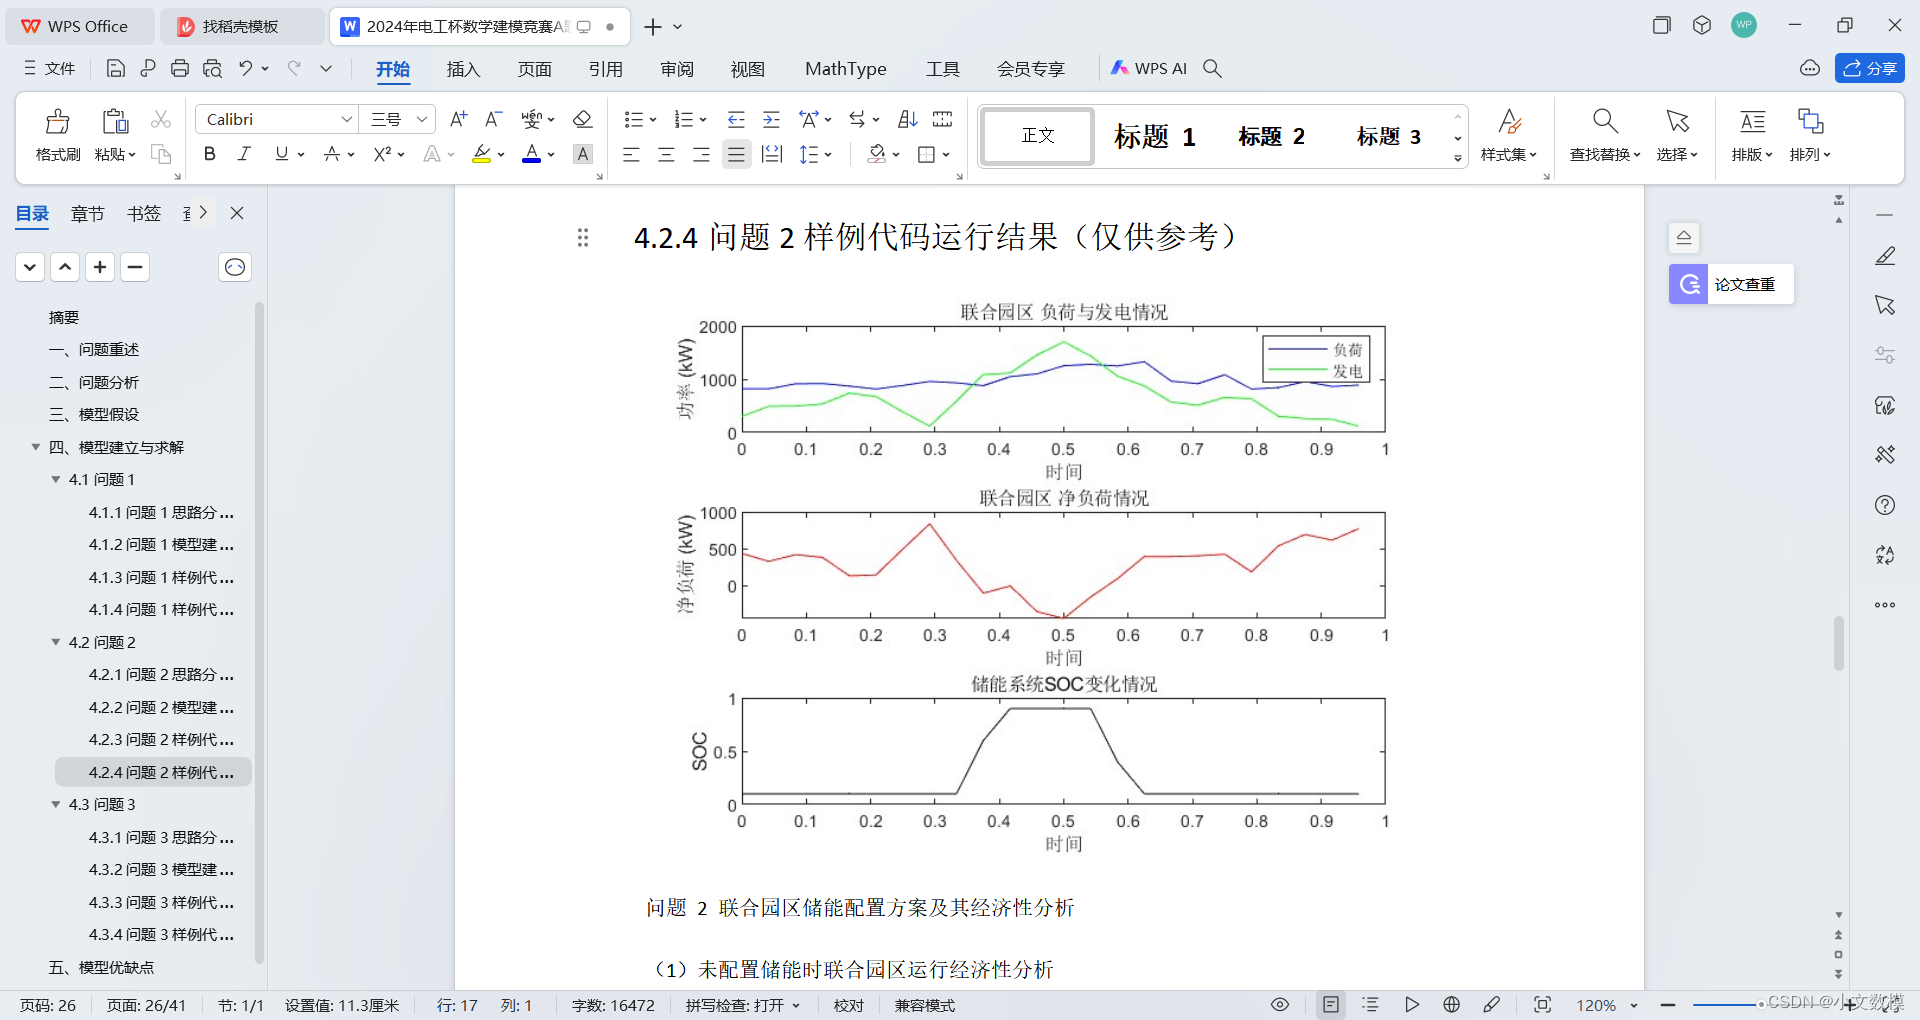Switch to 章节 tab in navigation pane
The image size is (1920, 1020).
87,213
